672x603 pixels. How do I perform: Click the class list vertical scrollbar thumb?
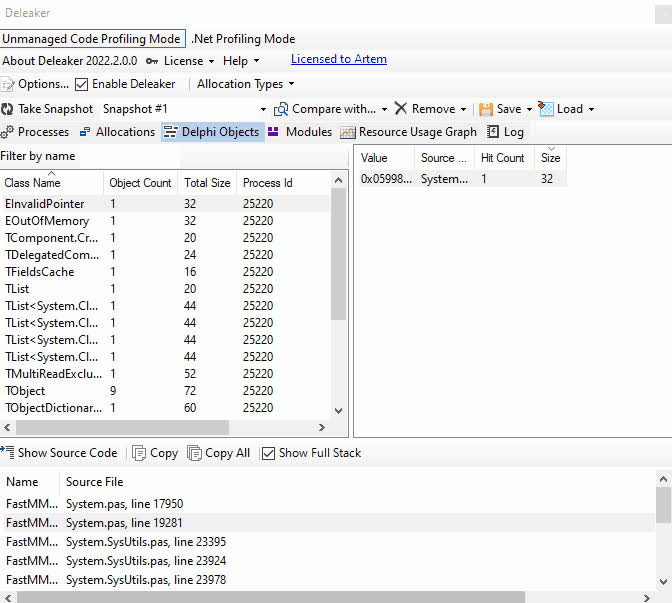point(339,254)
